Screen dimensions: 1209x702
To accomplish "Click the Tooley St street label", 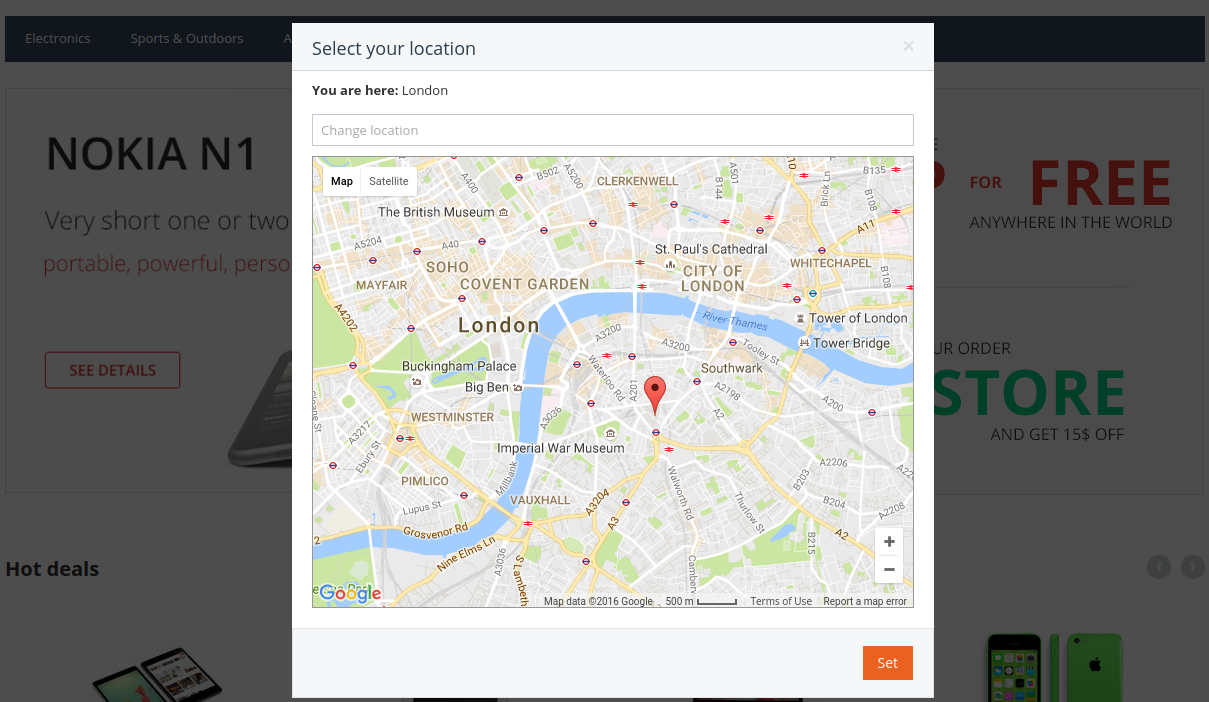I will [761, 350].
